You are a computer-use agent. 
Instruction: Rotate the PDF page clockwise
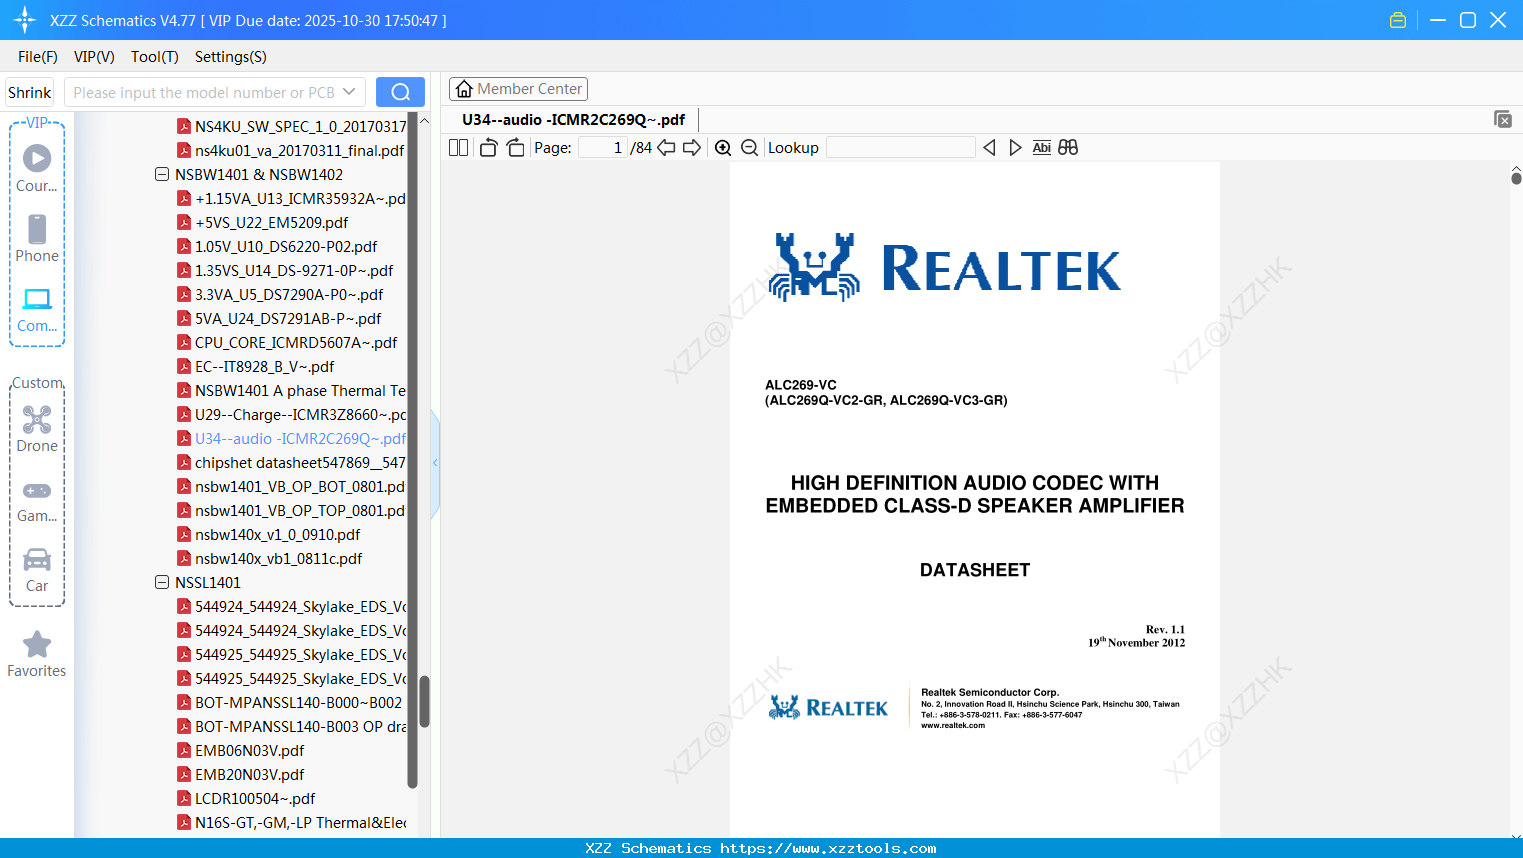pyautogui.click(x=515, y=148)
